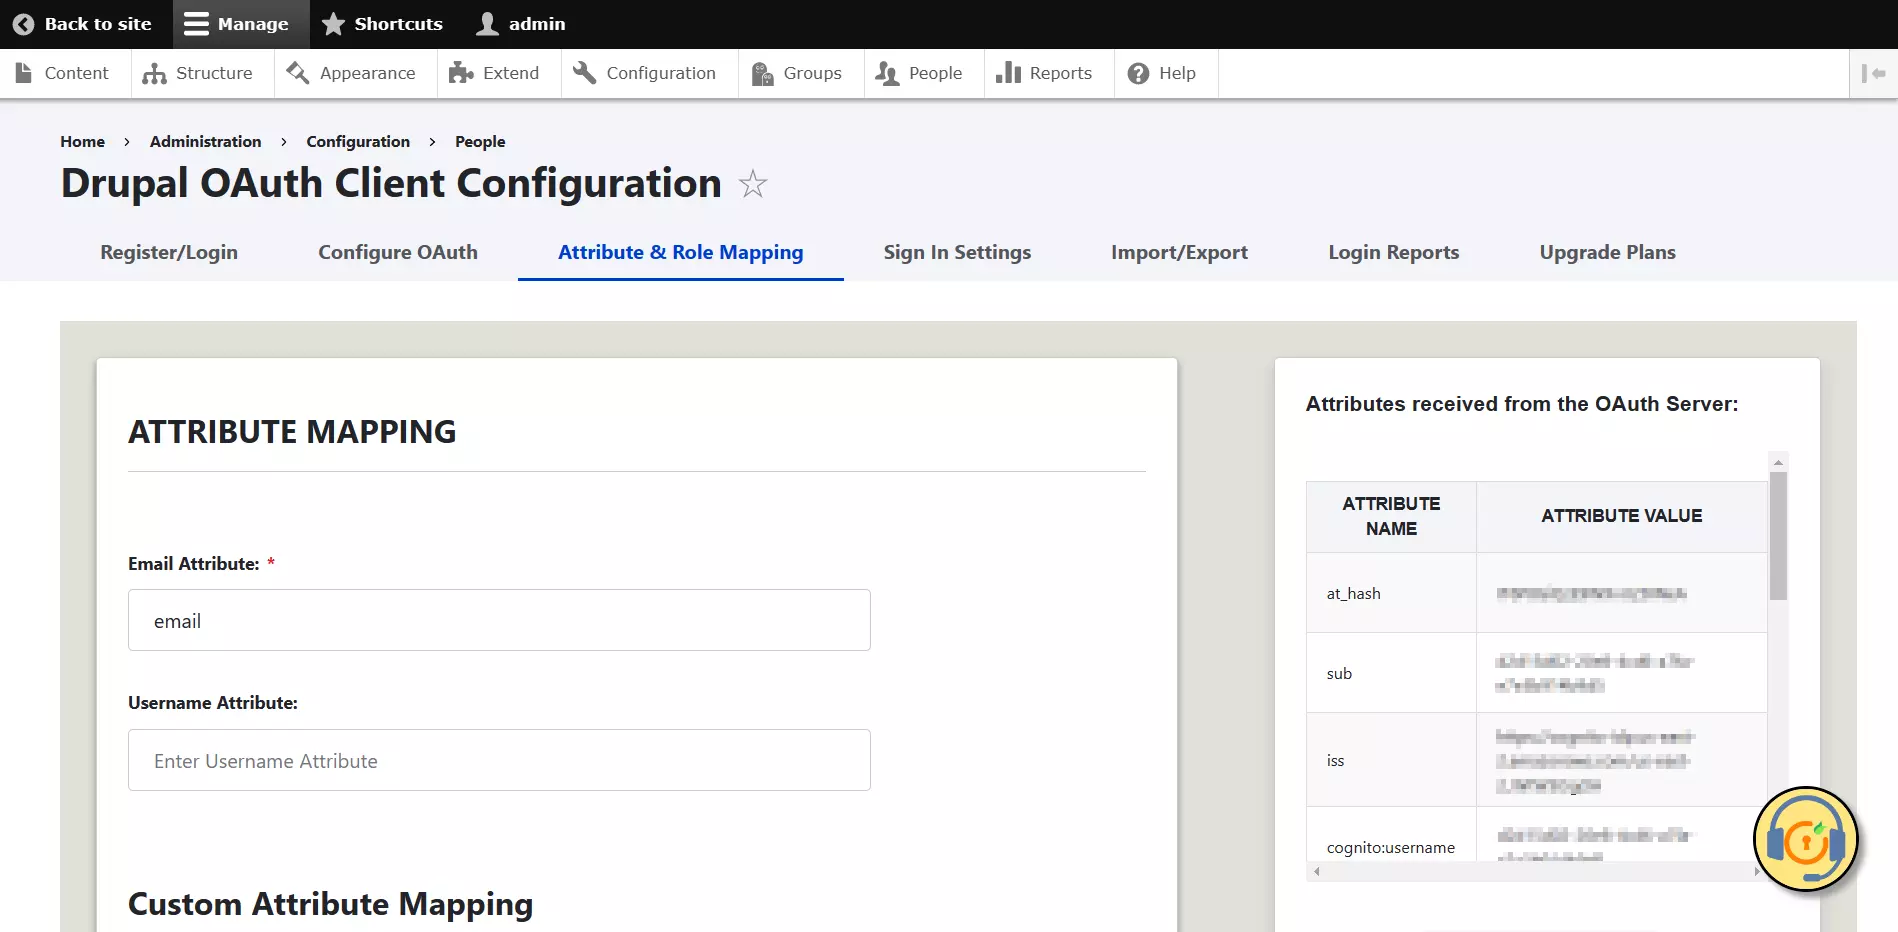Switch to the Sign In Settings tab
The width and height of the screenshot is (1898, 932).
point(956,252)
